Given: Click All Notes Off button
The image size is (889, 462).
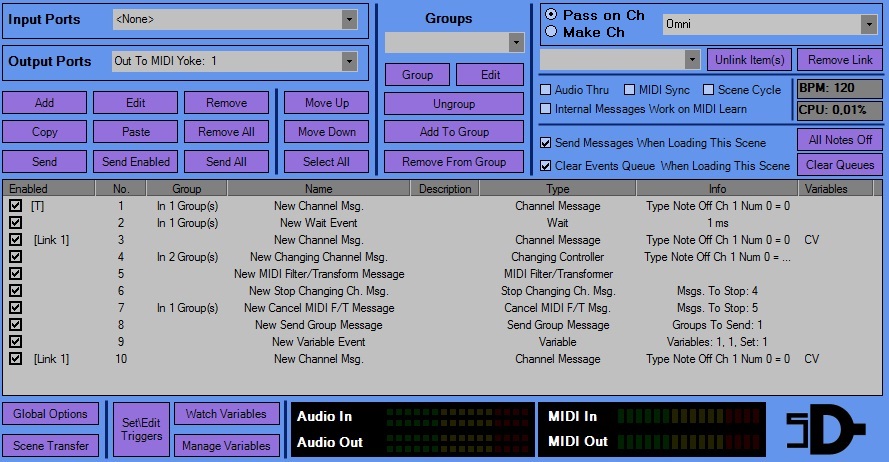Looking at the screenshot, I should tap(840, 139).
